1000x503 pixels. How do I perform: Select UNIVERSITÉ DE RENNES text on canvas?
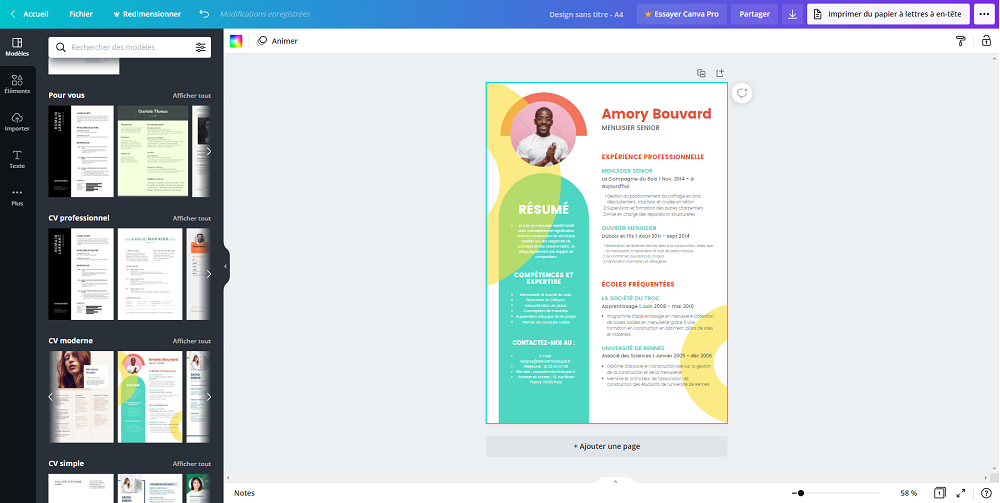coord(633,348)
